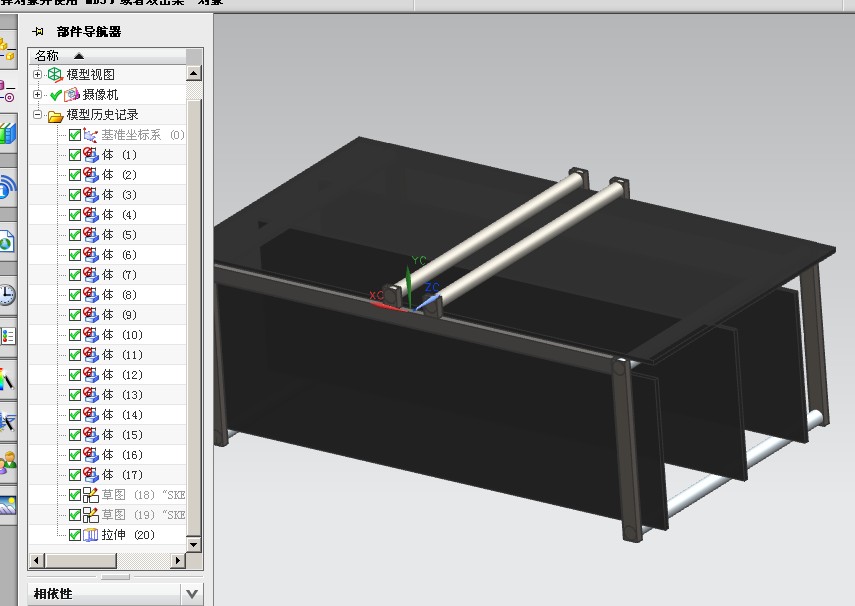The height and width of the screenshot is (606, 855).
Task: Expand the 模型视图 tree node
Action: (x=37, y=74)
